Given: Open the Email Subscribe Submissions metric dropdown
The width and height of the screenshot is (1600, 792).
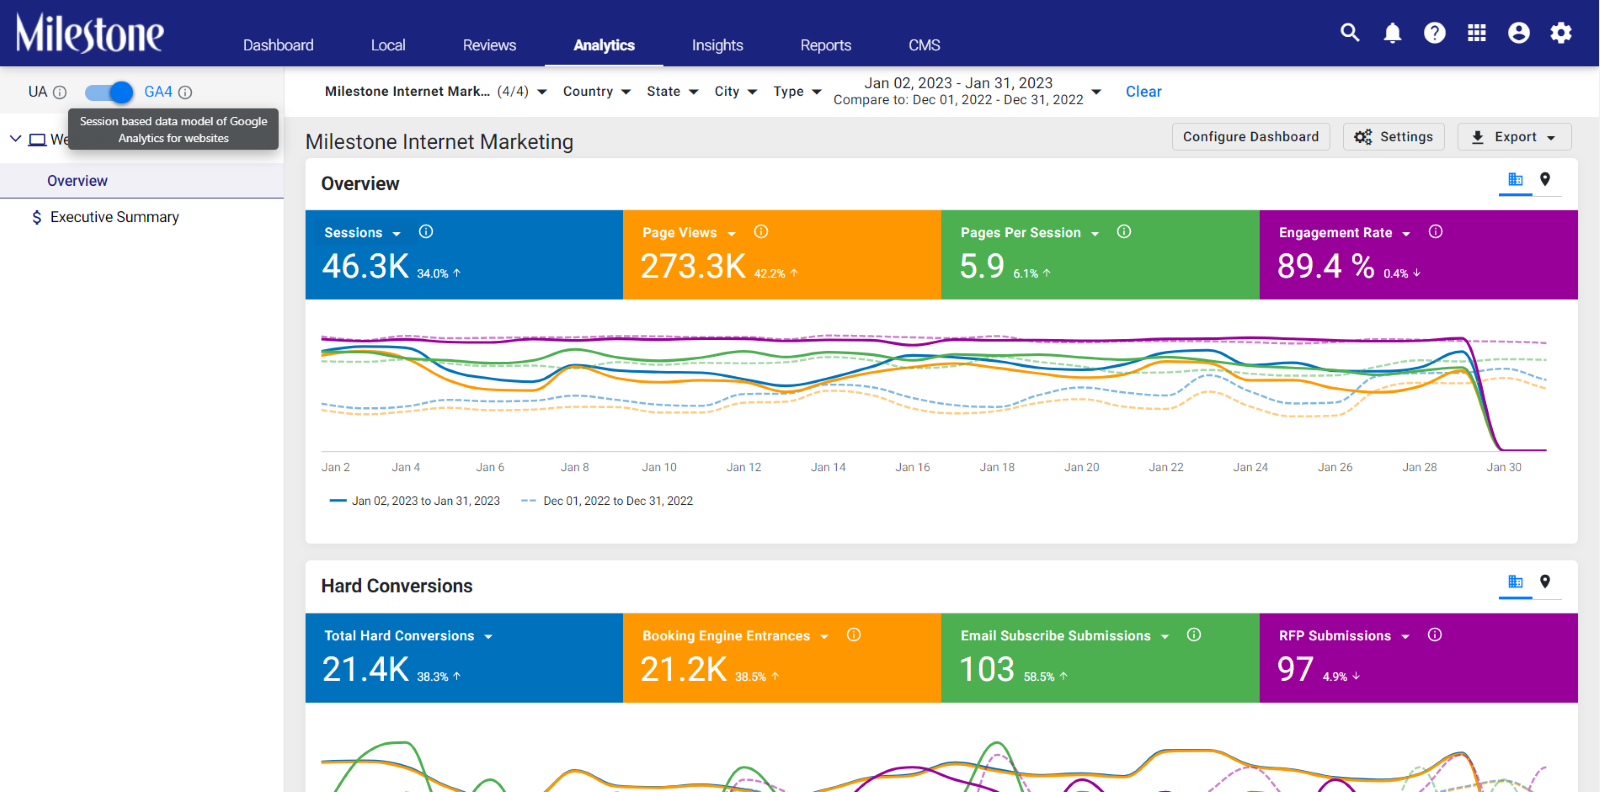Looking at the screenshot, I should [x=1165, y=637].
